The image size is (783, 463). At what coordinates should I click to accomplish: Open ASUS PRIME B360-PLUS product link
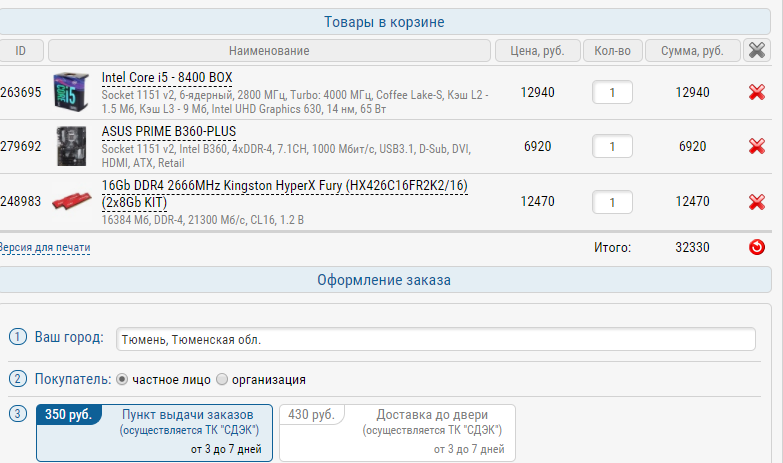pos(169,132)
